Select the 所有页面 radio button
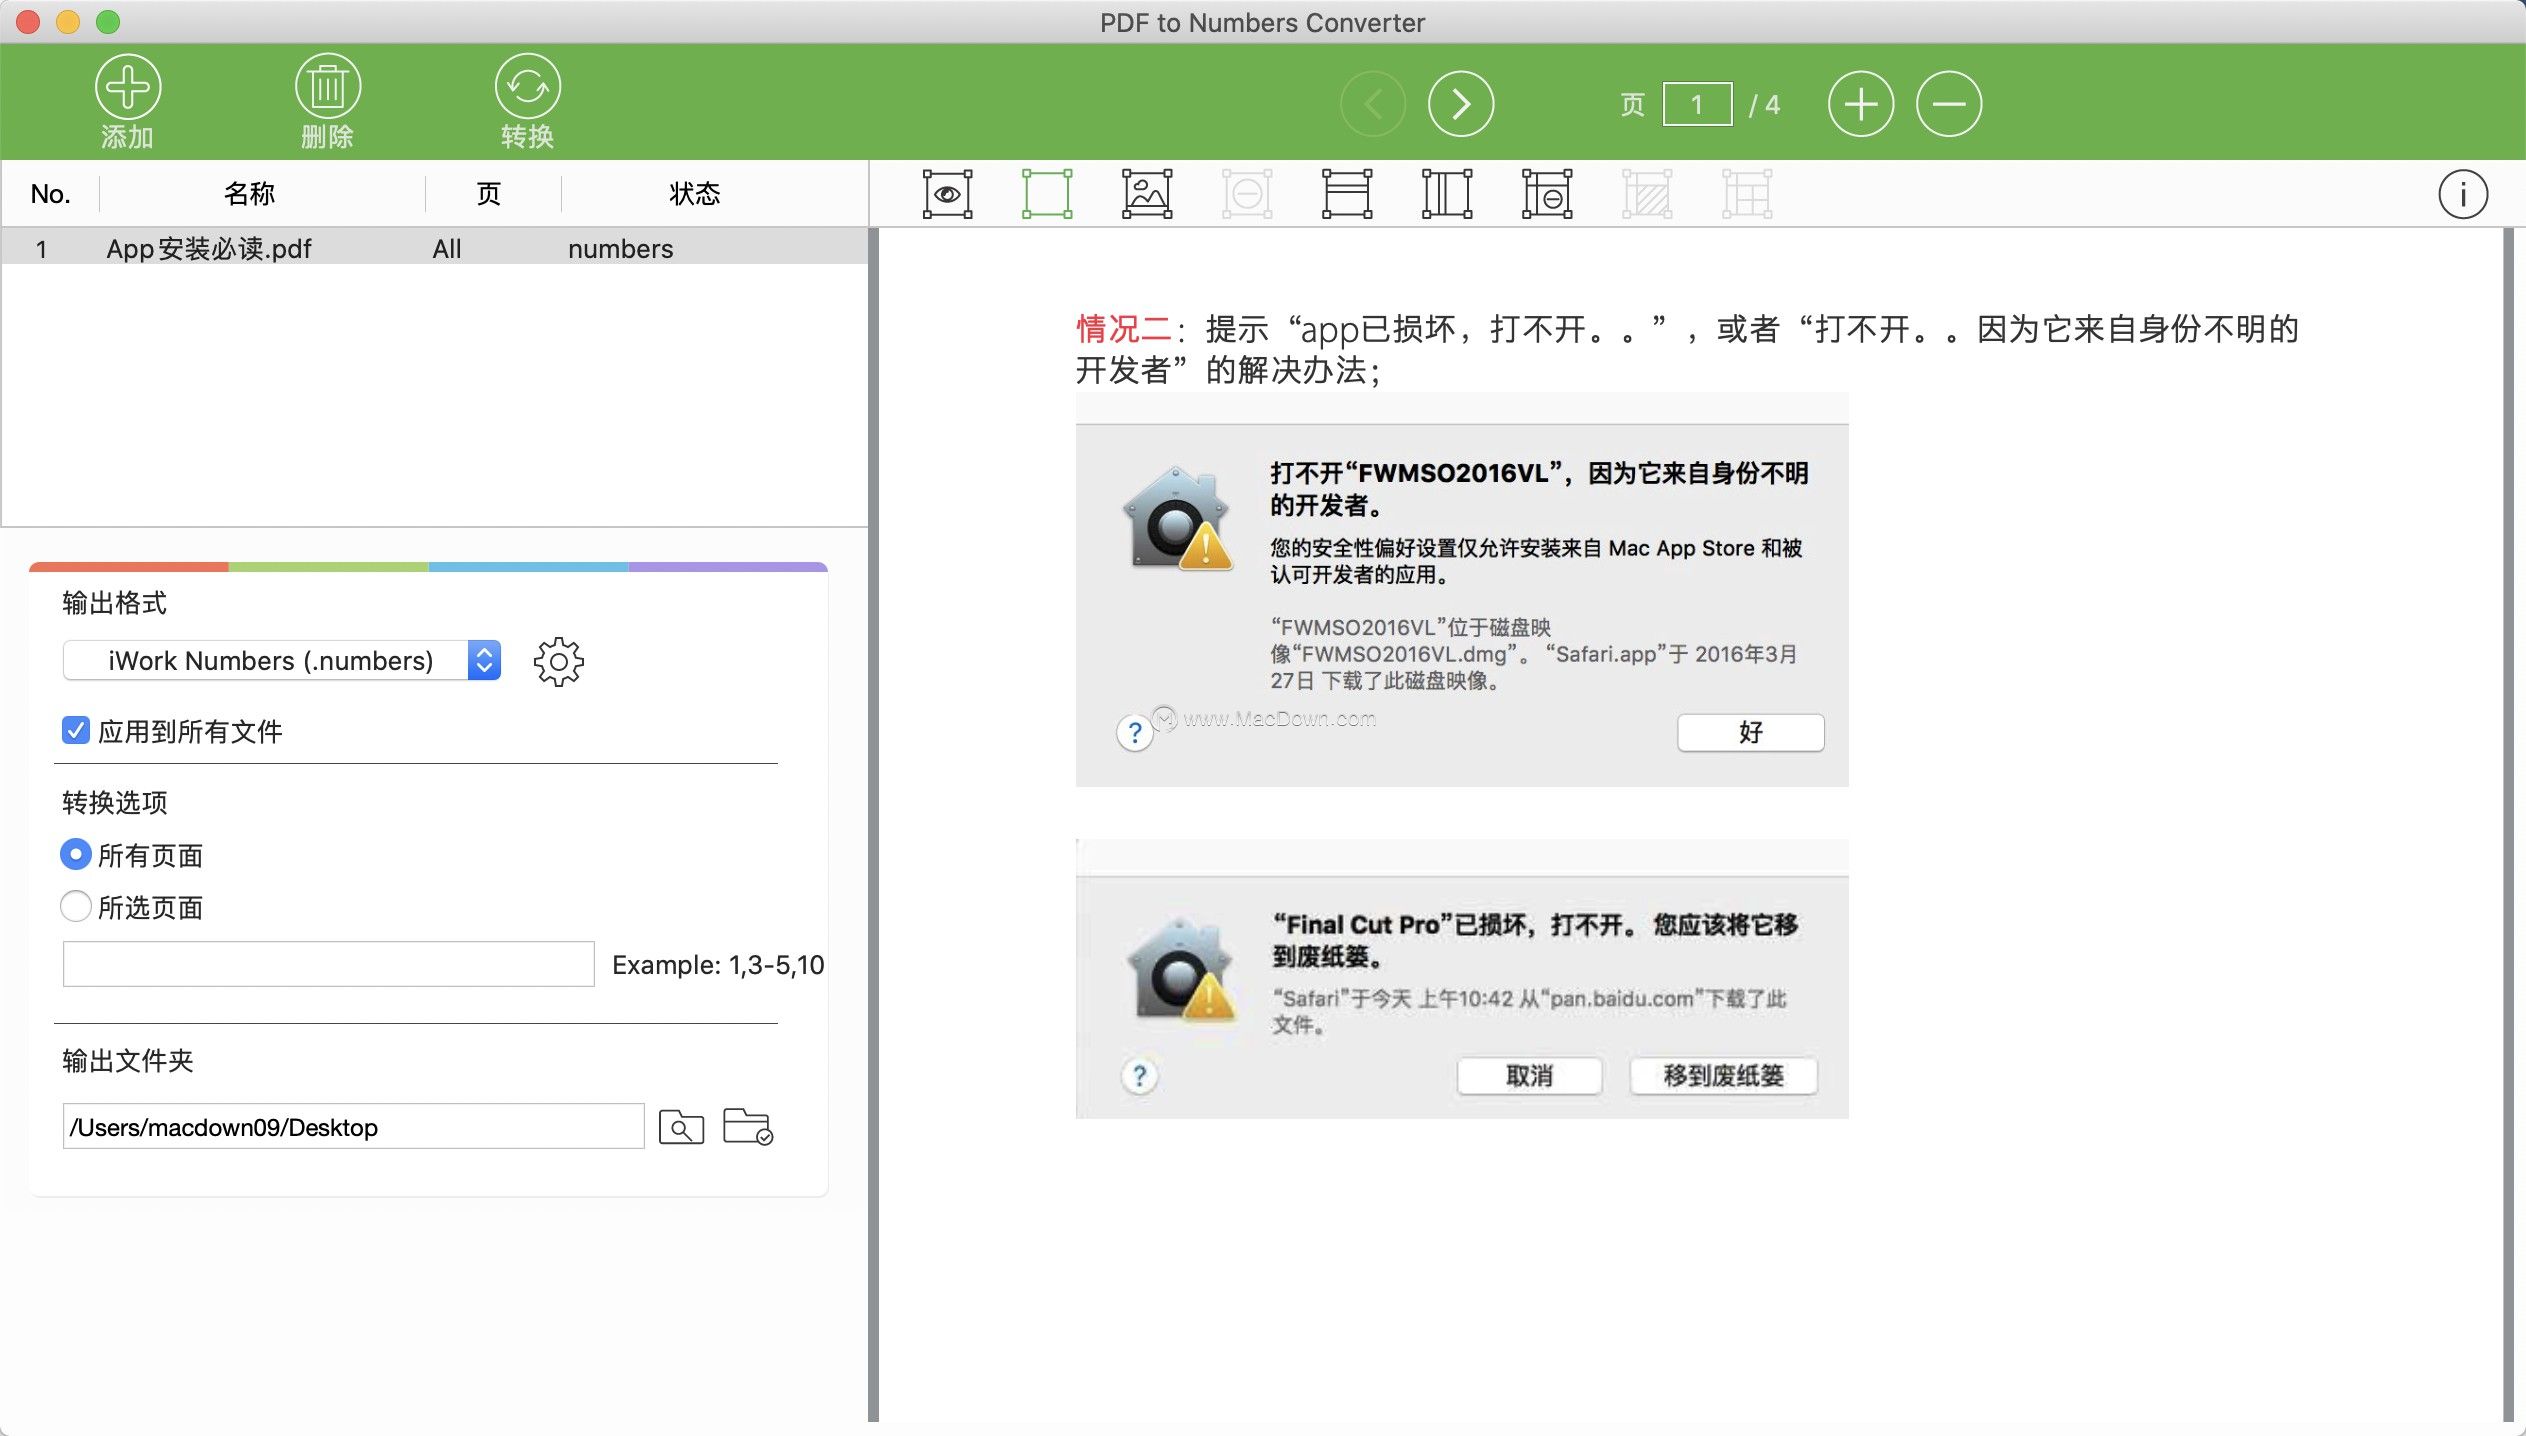The height and width of the screenshot is (1436, 2526). coord(75,854)
